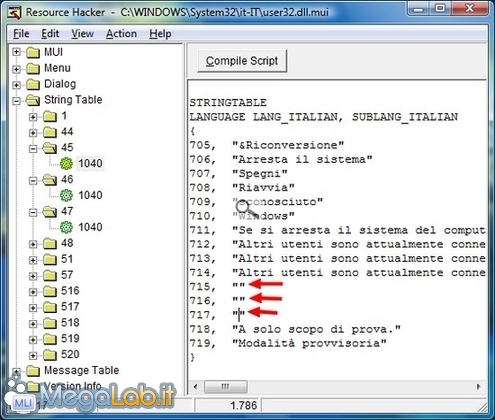This screenshot has width=495, height=420.
Task: Click the folder icon for 516
Action: (x=50, y=291)
